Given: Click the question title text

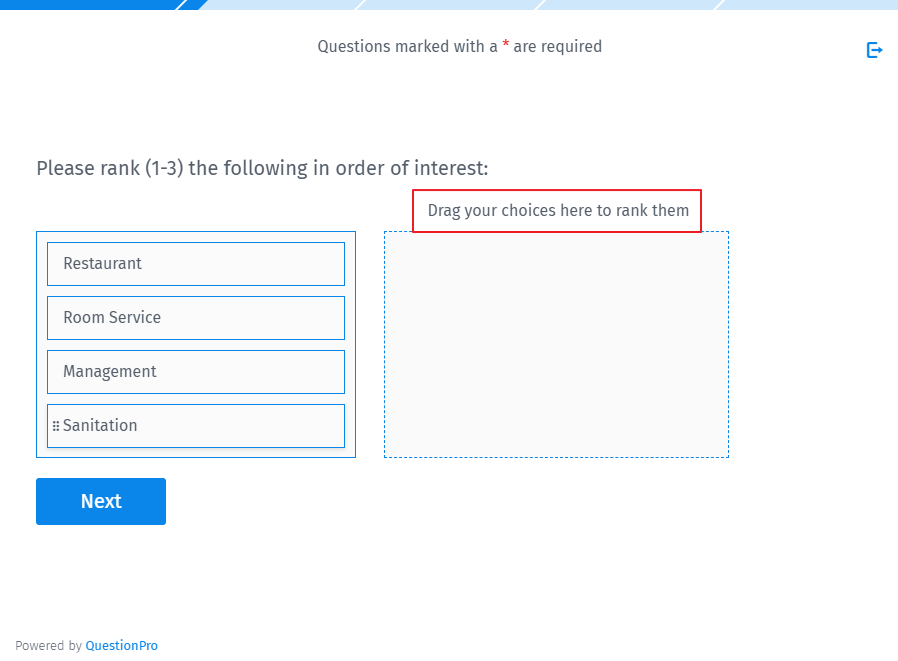Looking at the screenshot, I should click(262, 168).
